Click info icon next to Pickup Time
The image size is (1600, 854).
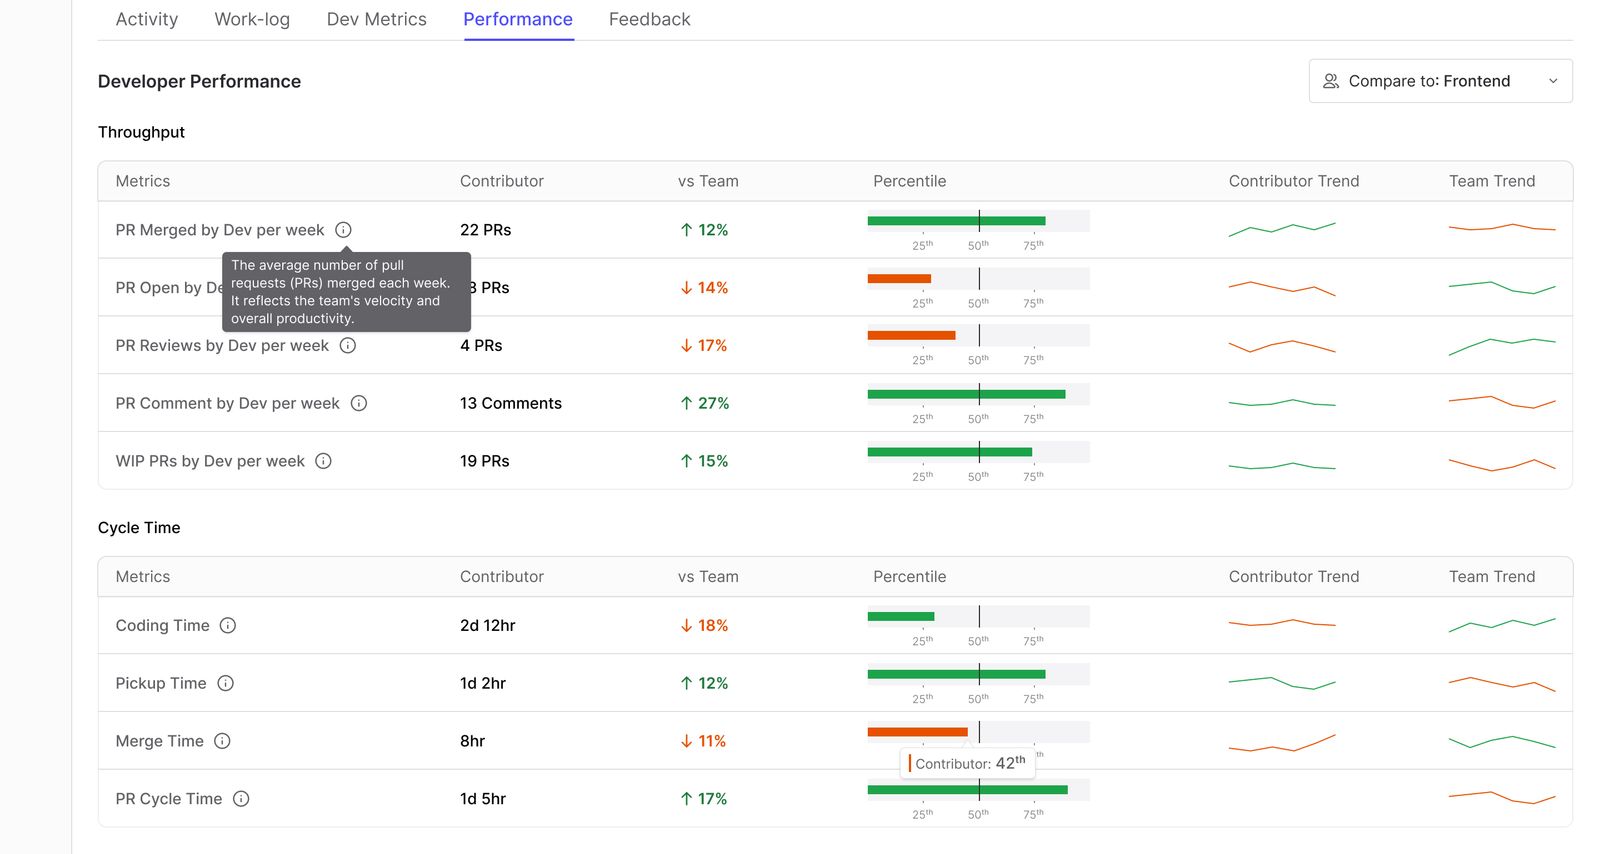click(x=226, y=684)
